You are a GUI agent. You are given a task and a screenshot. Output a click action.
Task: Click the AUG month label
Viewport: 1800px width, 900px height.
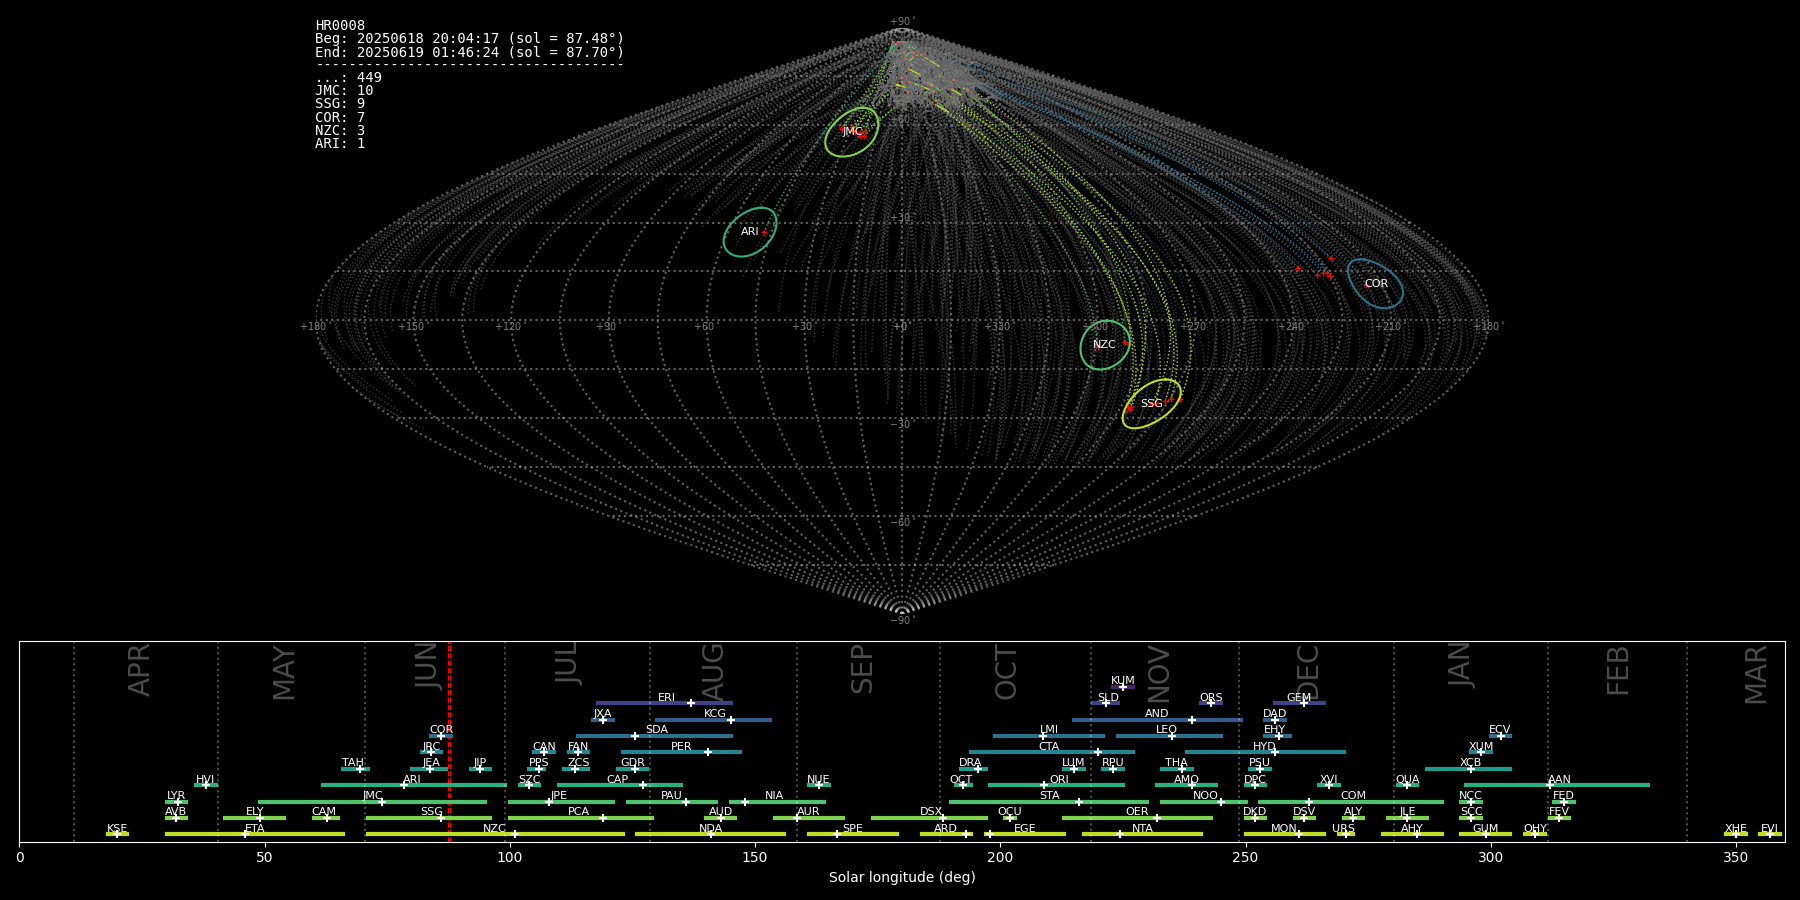click(x=713, y=672)
